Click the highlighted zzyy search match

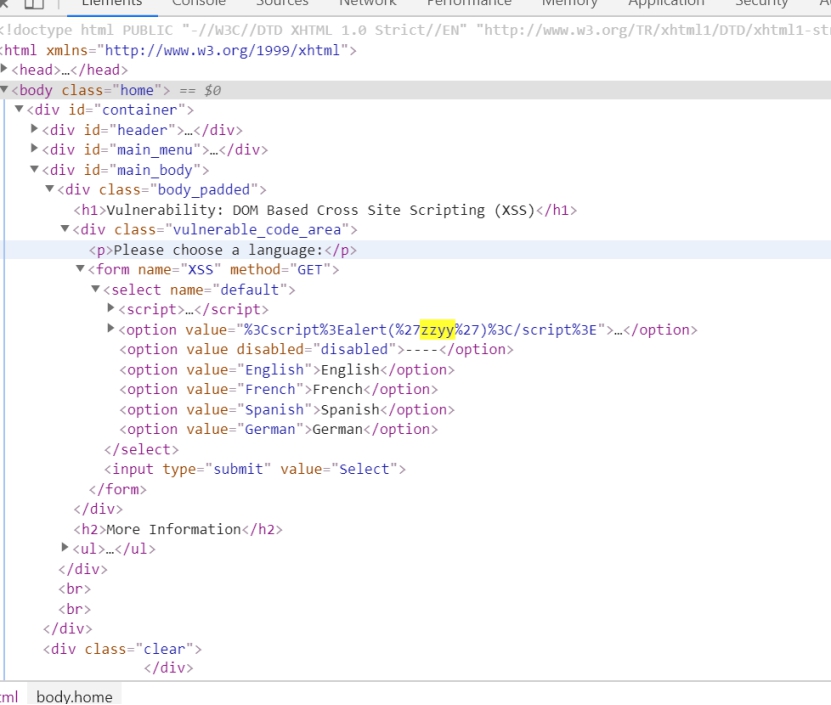pos(437,330)
